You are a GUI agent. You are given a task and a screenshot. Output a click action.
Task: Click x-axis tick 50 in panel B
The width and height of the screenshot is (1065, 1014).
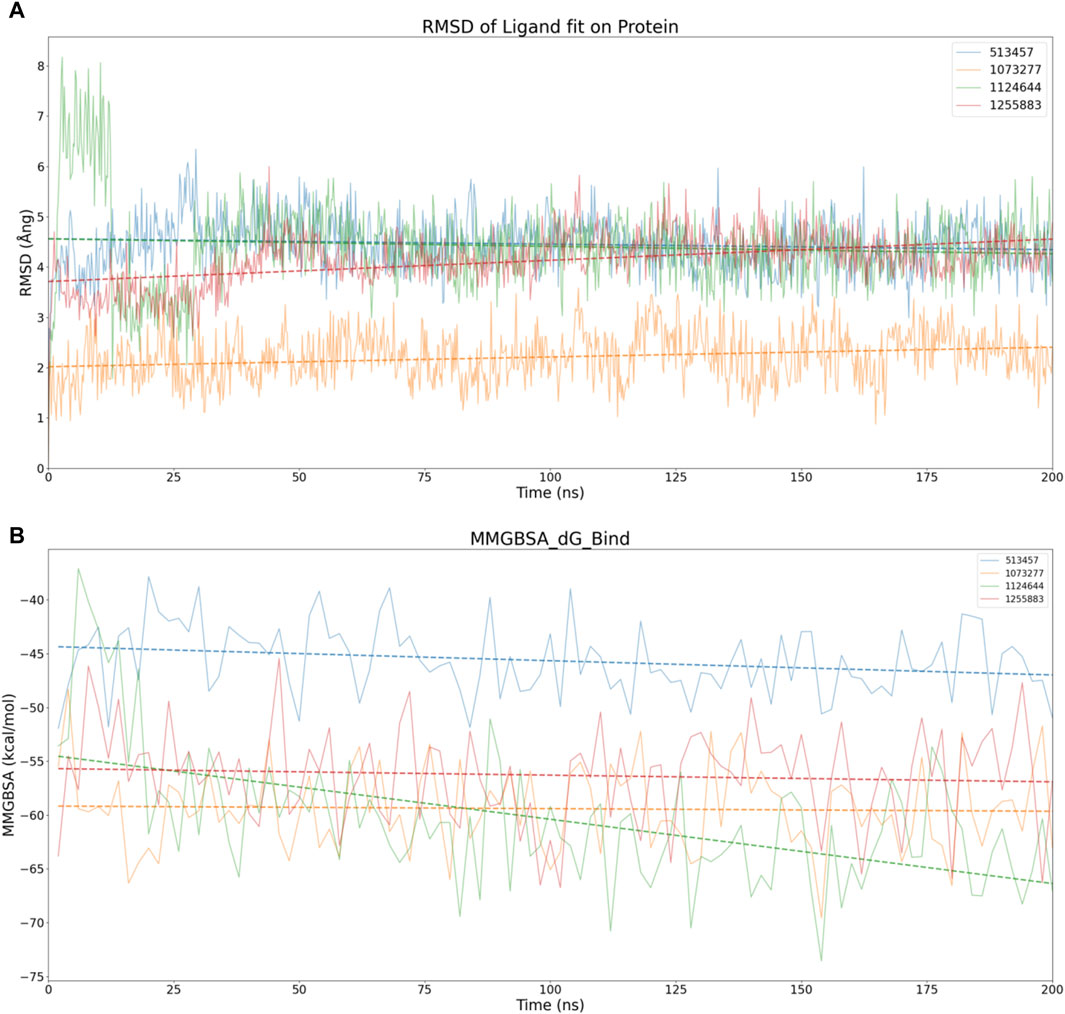[300, 990]
